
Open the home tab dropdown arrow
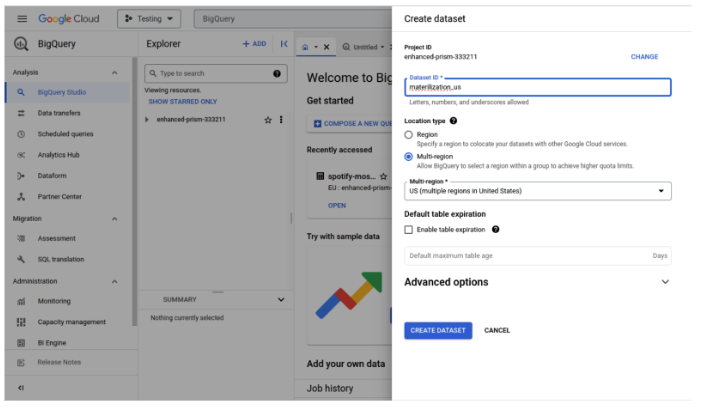(x=316, y=47)
